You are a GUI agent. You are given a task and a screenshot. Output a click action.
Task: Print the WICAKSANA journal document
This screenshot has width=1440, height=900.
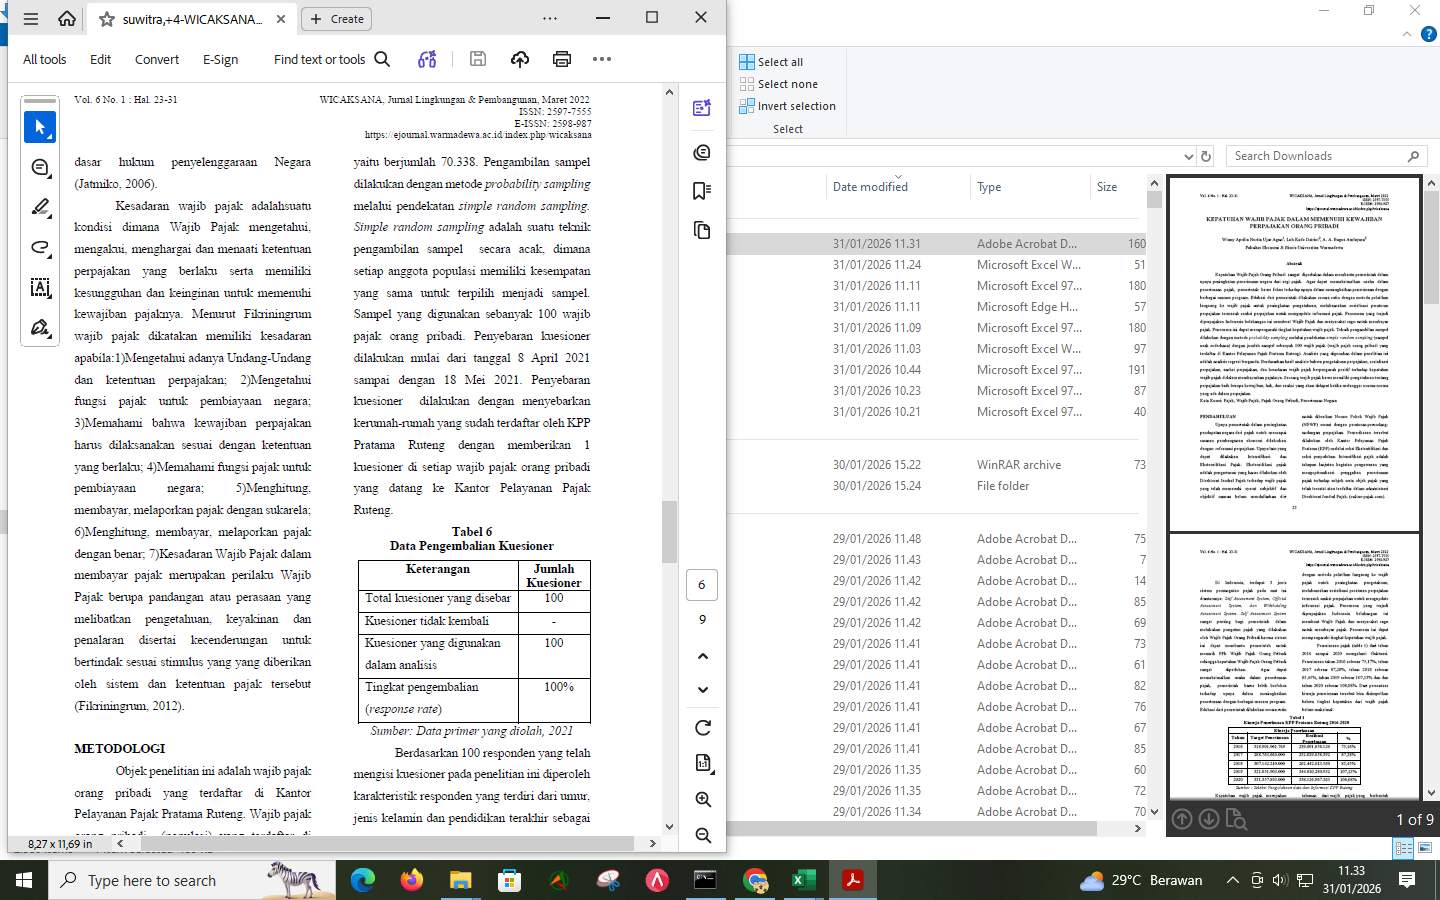point(562,59)
